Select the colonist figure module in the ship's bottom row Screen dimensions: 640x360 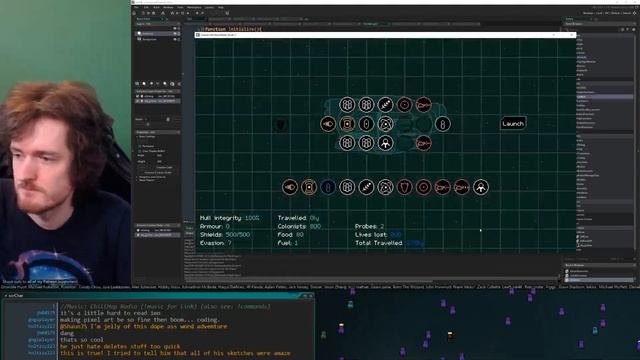385,143
